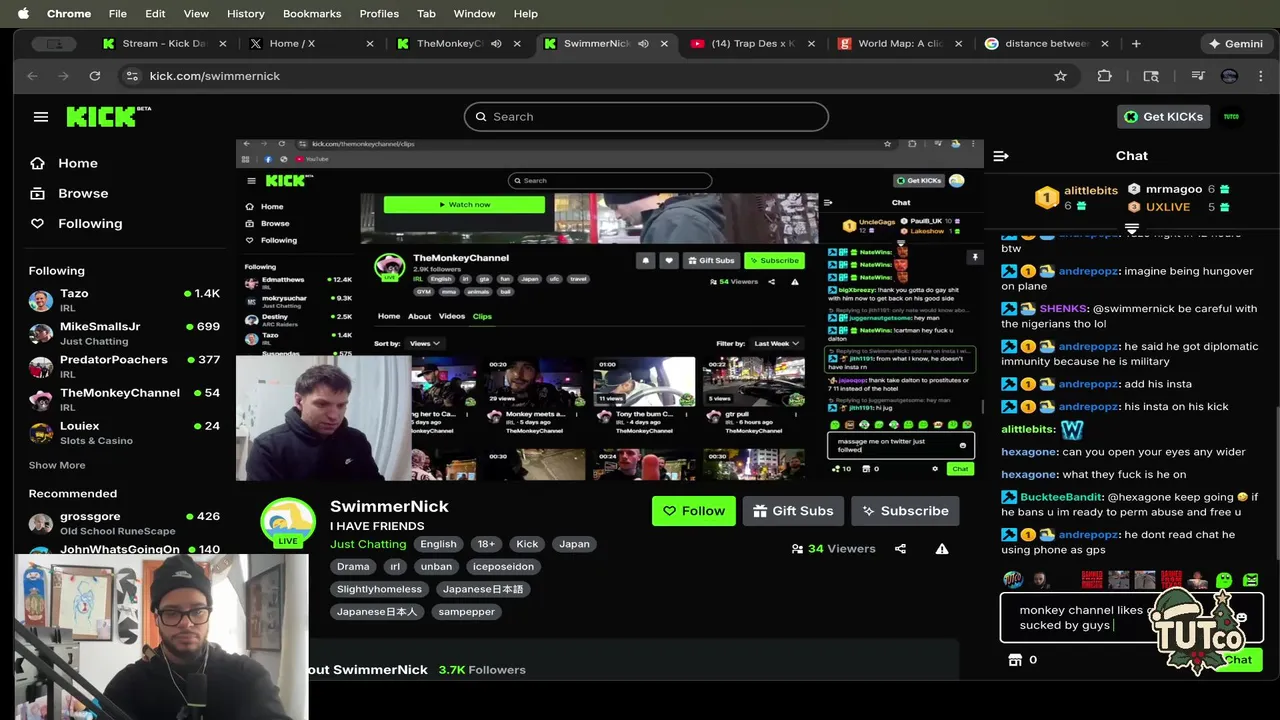Click the SwimmerNick stream video player
This screenshot has width=1280, height=720.
[x=609, y=310]
